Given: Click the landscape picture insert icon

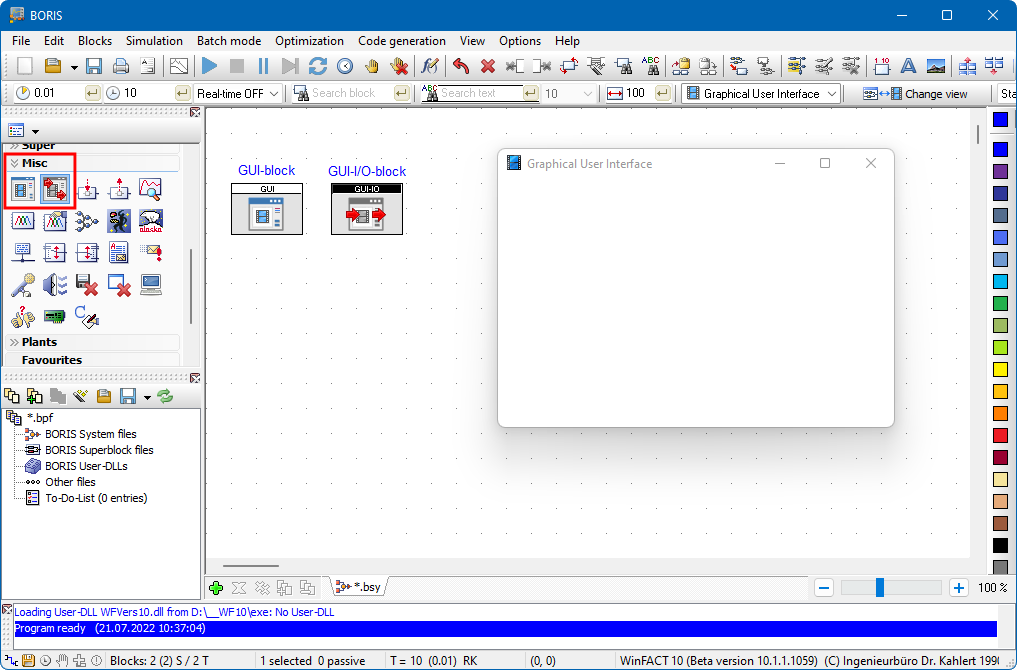Looking at the screenshot, I should point(936,66).
